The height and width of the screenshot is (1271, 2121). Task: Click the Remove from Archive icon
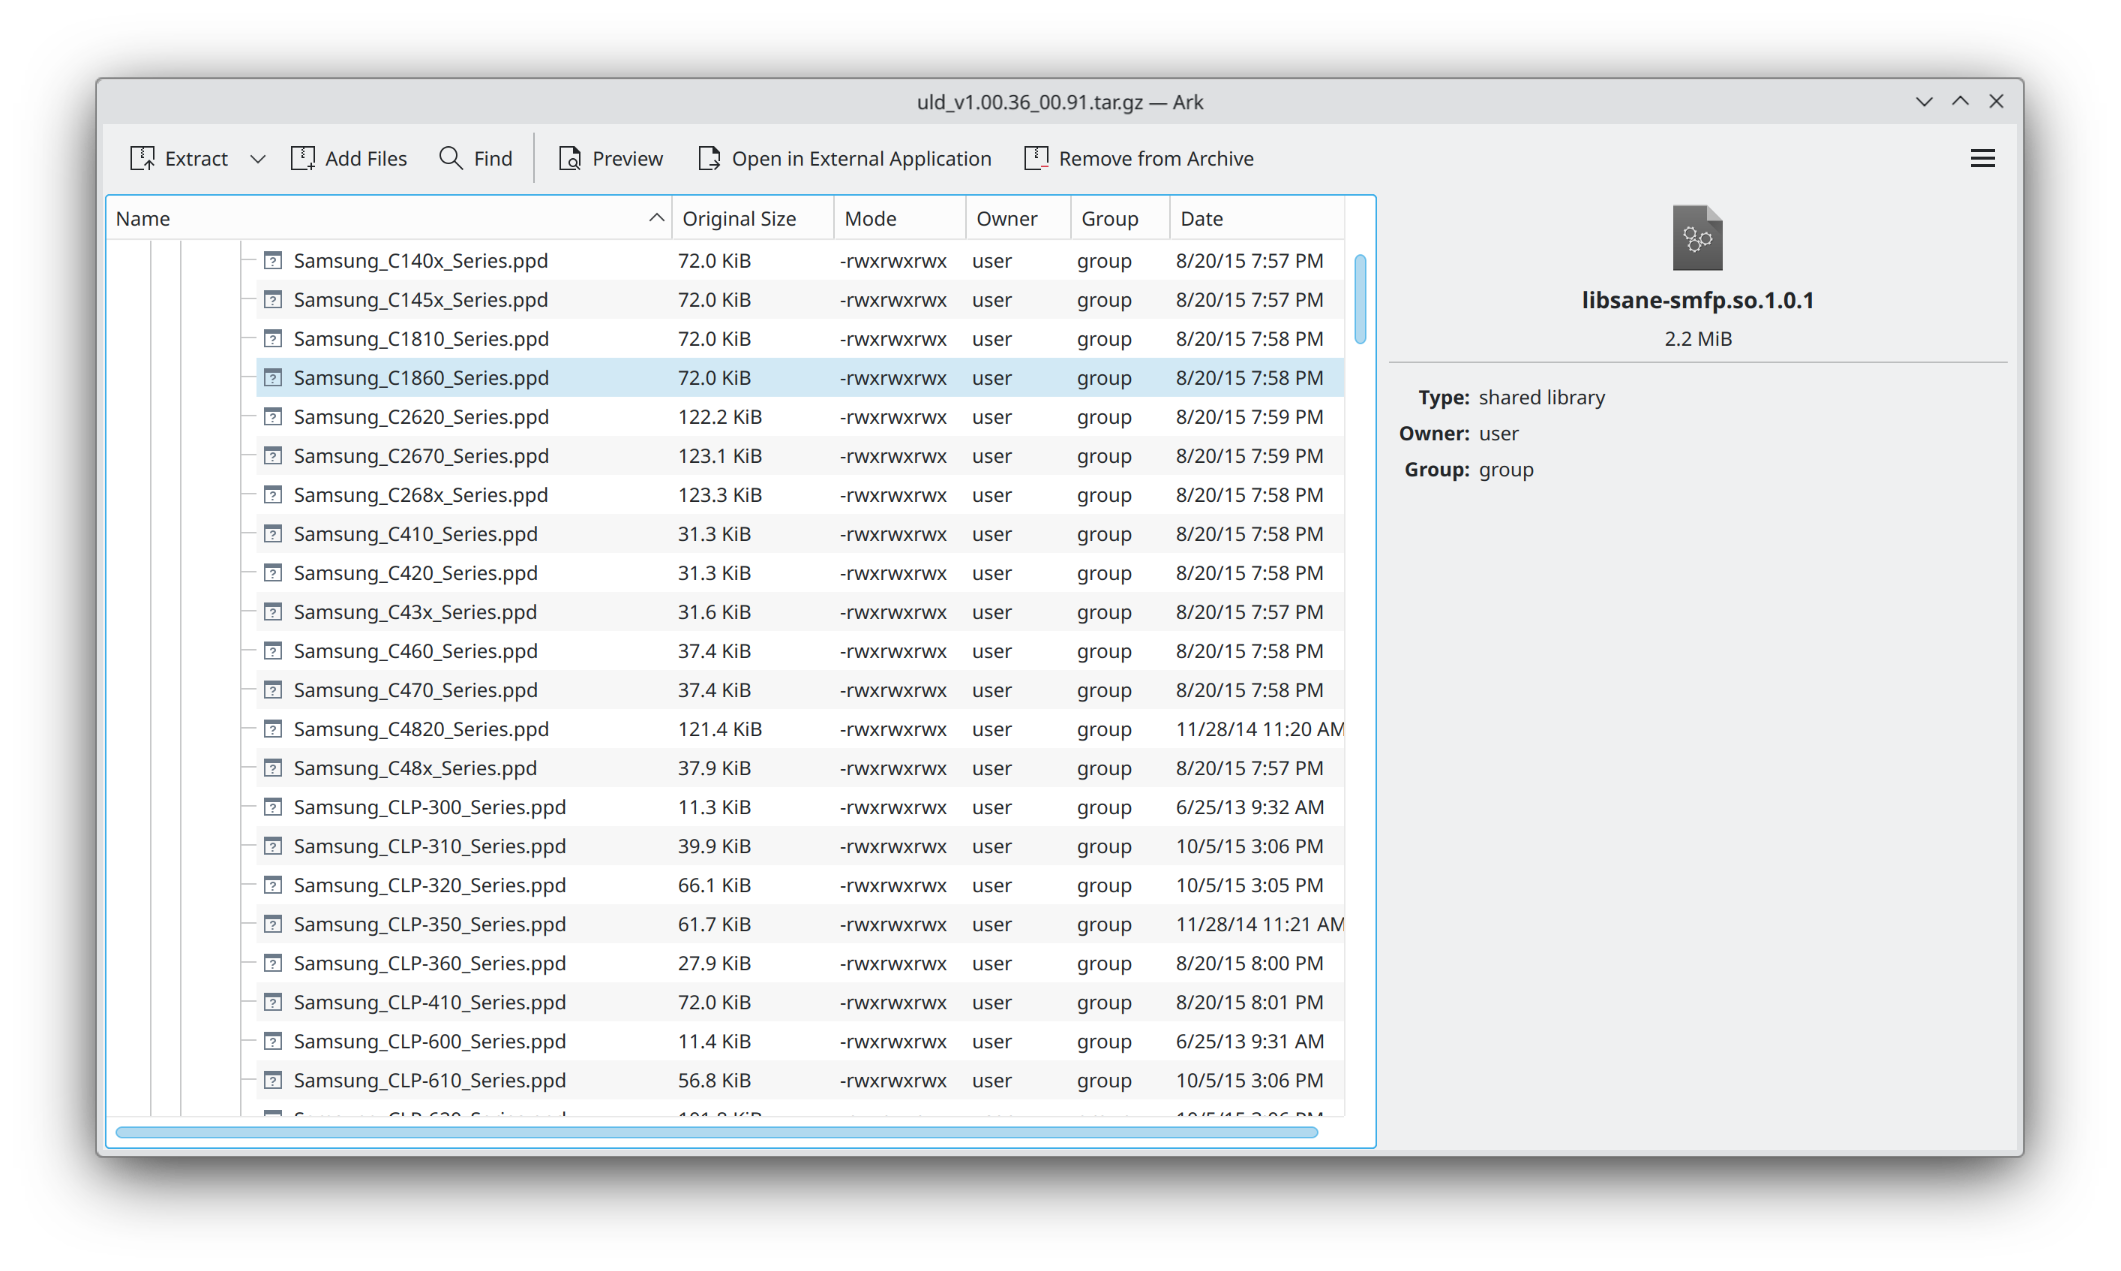coord(1036,158)
